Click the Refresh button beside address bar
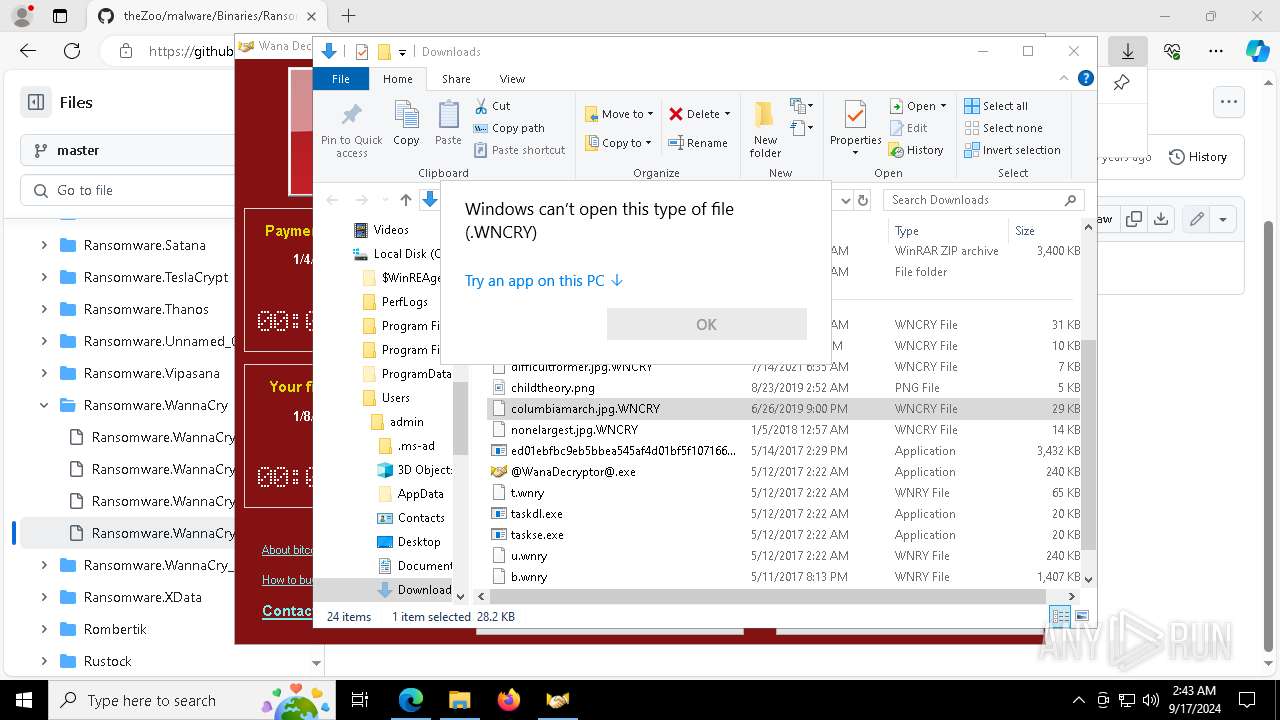This screenshot has height=720, width=1280. [863, 200]
